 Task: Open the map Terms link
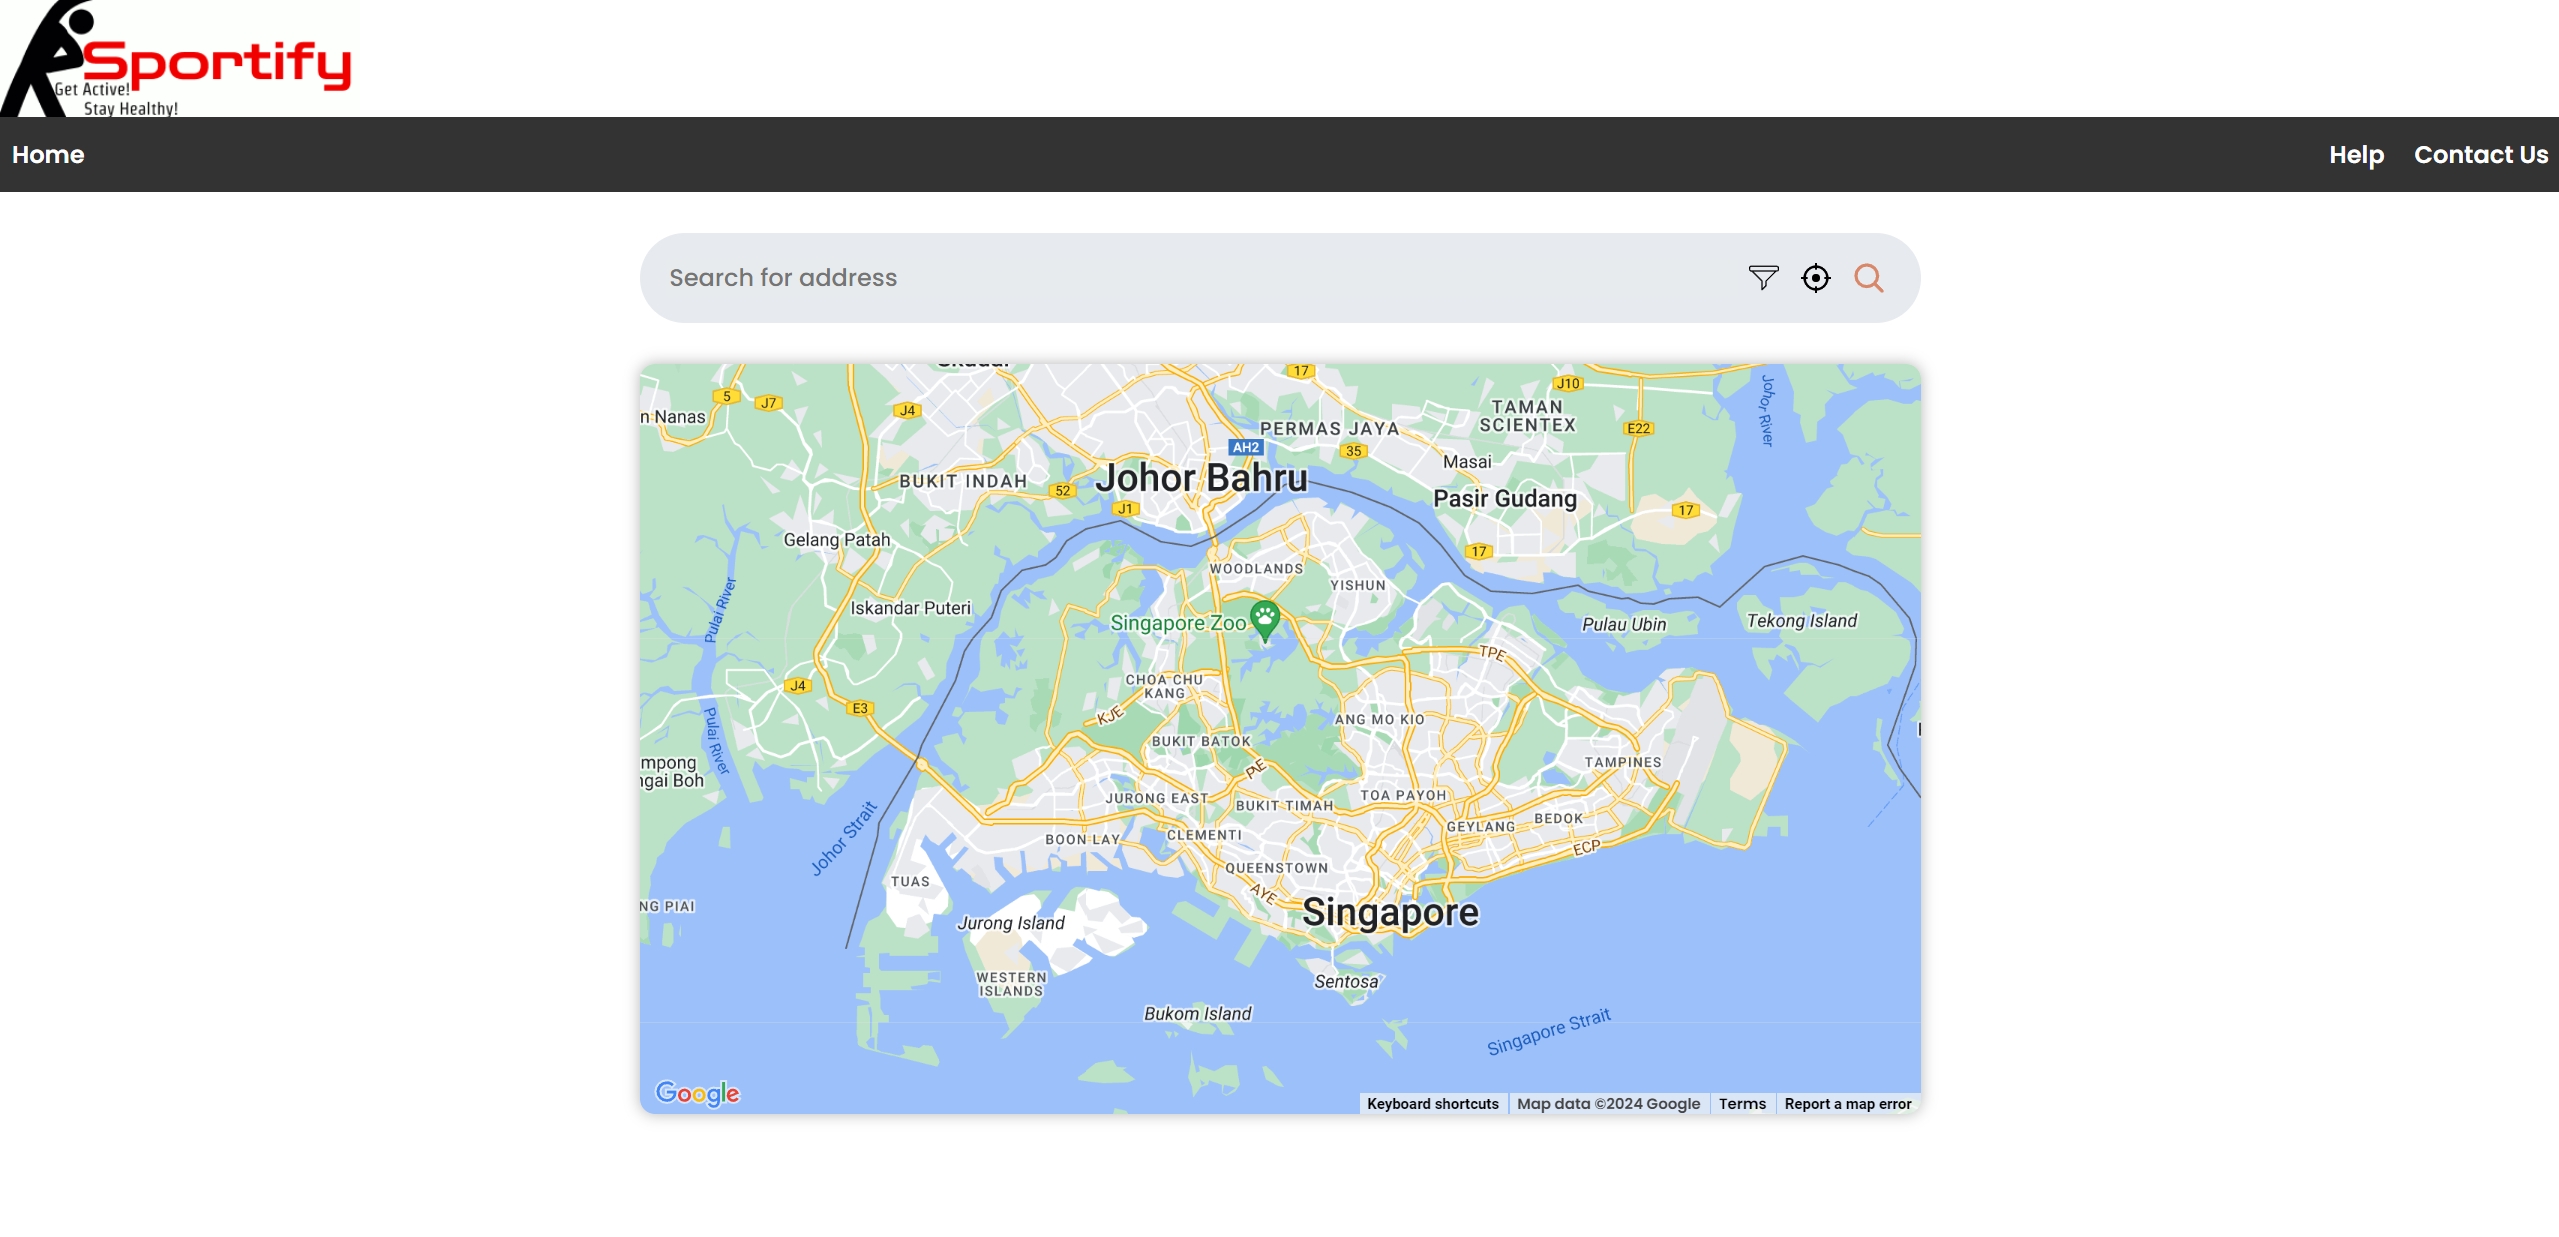pyautogui.click(x=1742, y=1104)
